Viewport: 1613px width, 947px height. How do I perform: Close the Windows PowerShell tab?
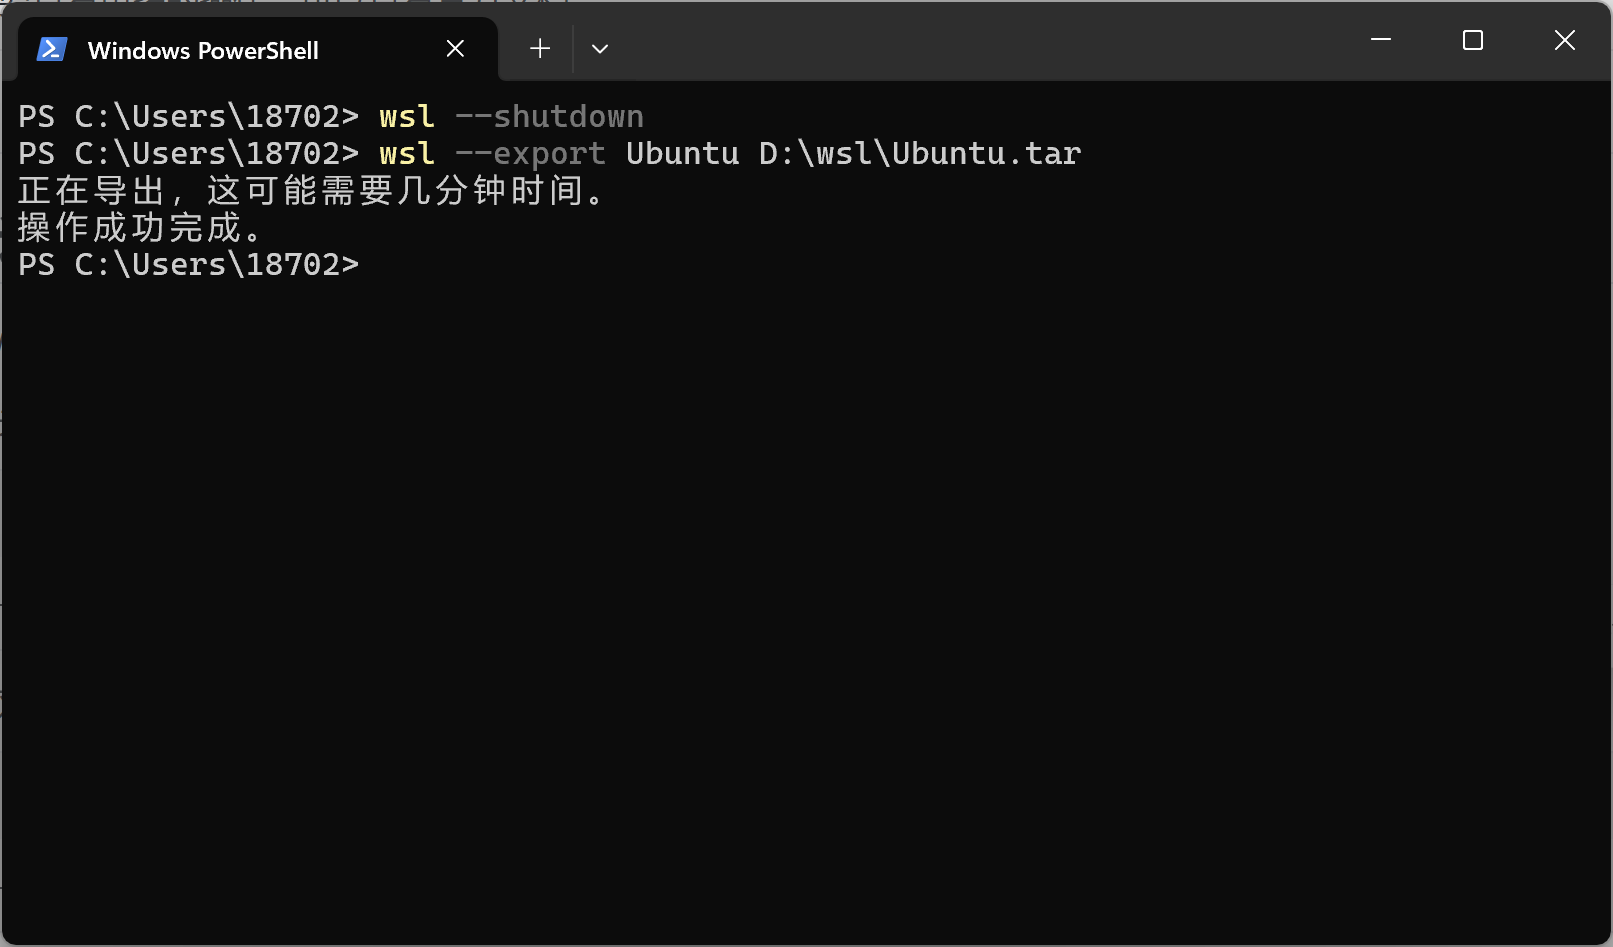[x=455, y=49]
